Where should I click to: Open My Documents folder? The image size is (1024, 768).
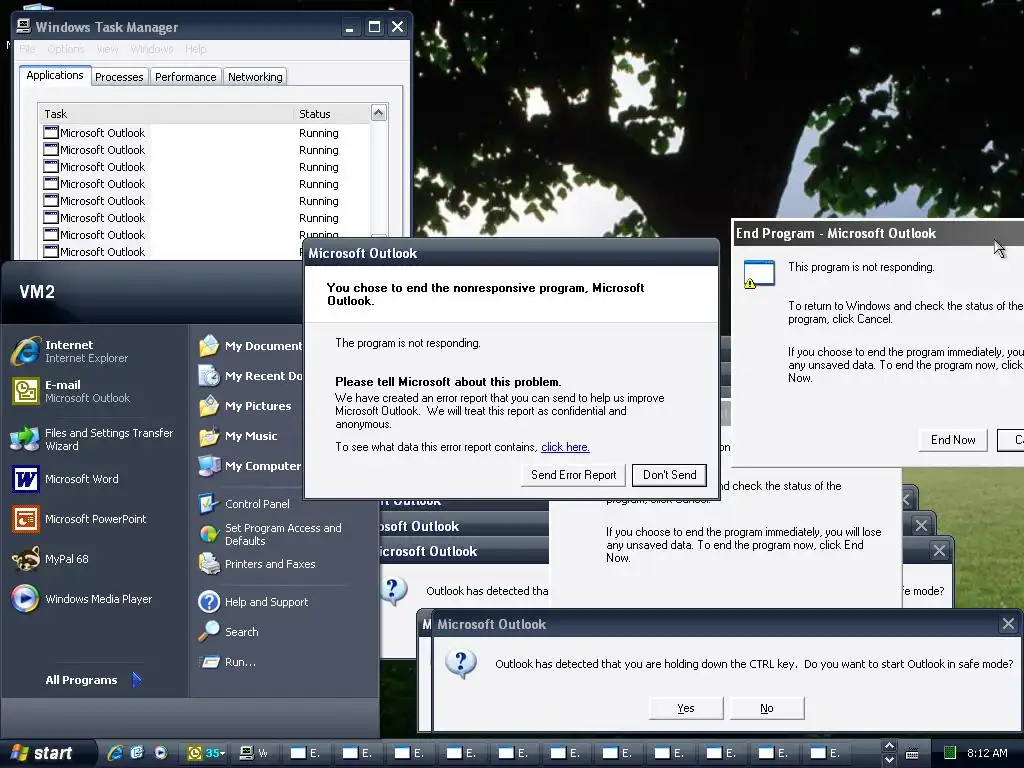[x=250, y=345]
